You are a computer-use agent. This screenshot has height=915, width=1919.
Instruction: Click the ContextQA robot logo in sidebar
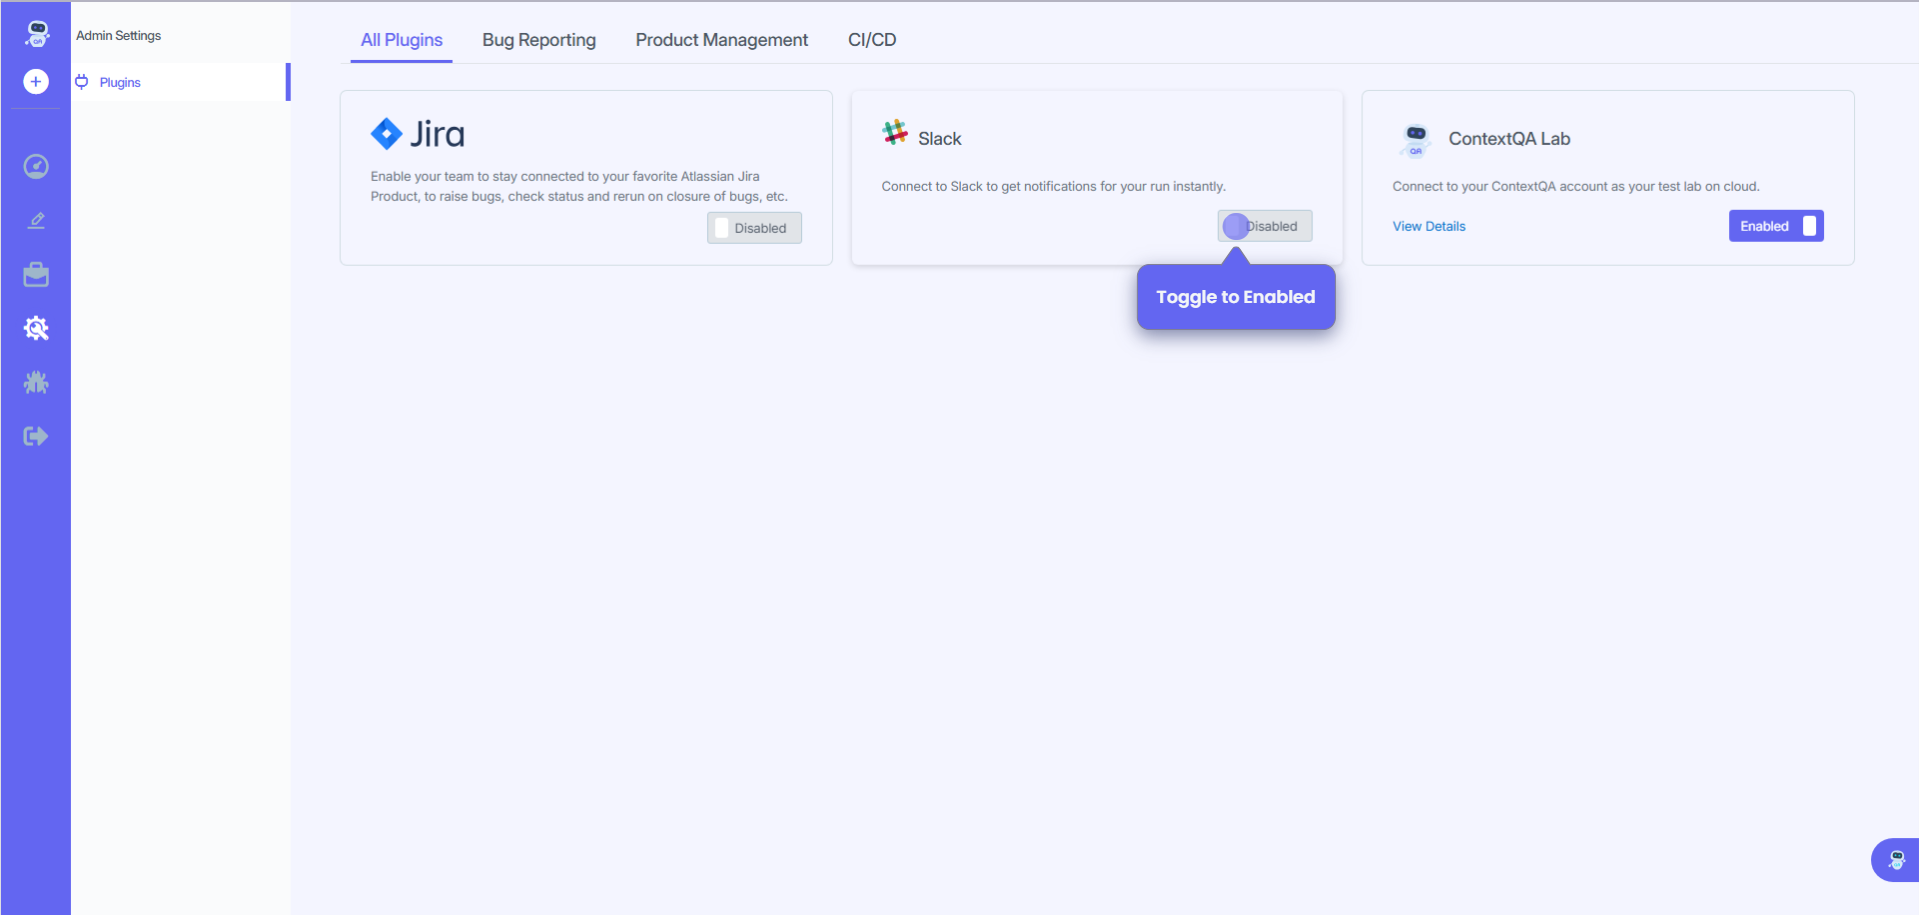coord(37,34)
